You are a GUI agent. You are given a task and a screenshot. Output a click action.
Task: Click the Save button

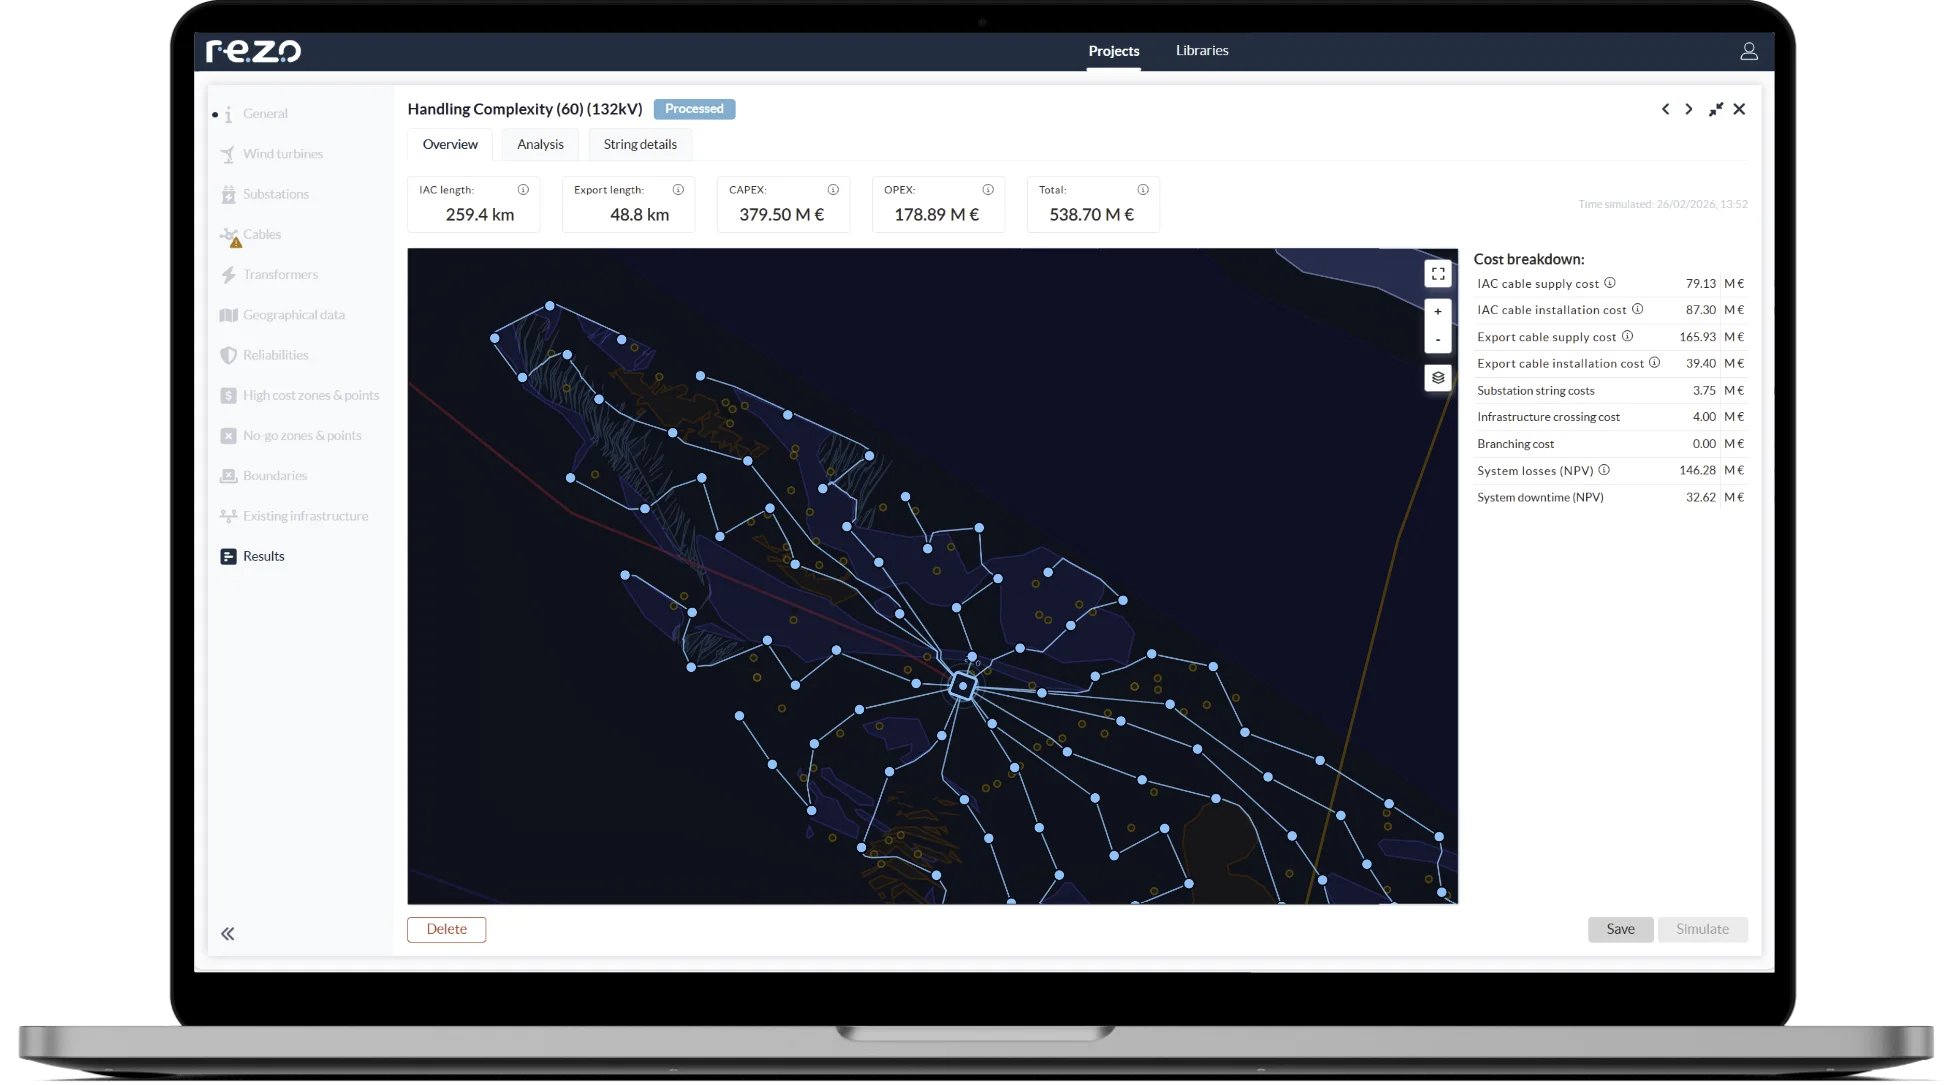point(1620,929)
